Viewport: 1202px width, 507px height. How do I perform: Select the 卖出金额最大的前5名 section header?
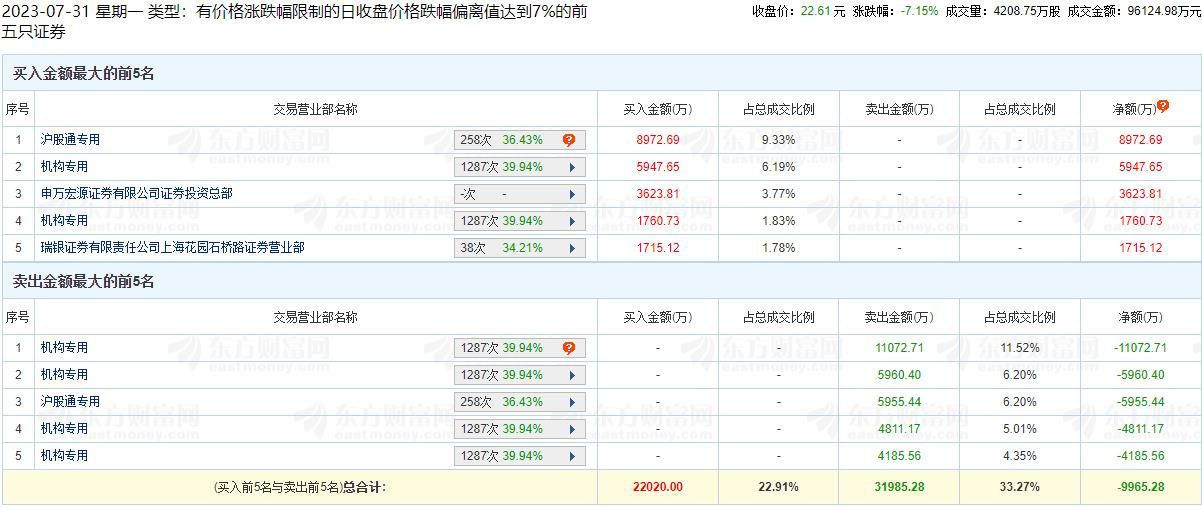[84, 282]
